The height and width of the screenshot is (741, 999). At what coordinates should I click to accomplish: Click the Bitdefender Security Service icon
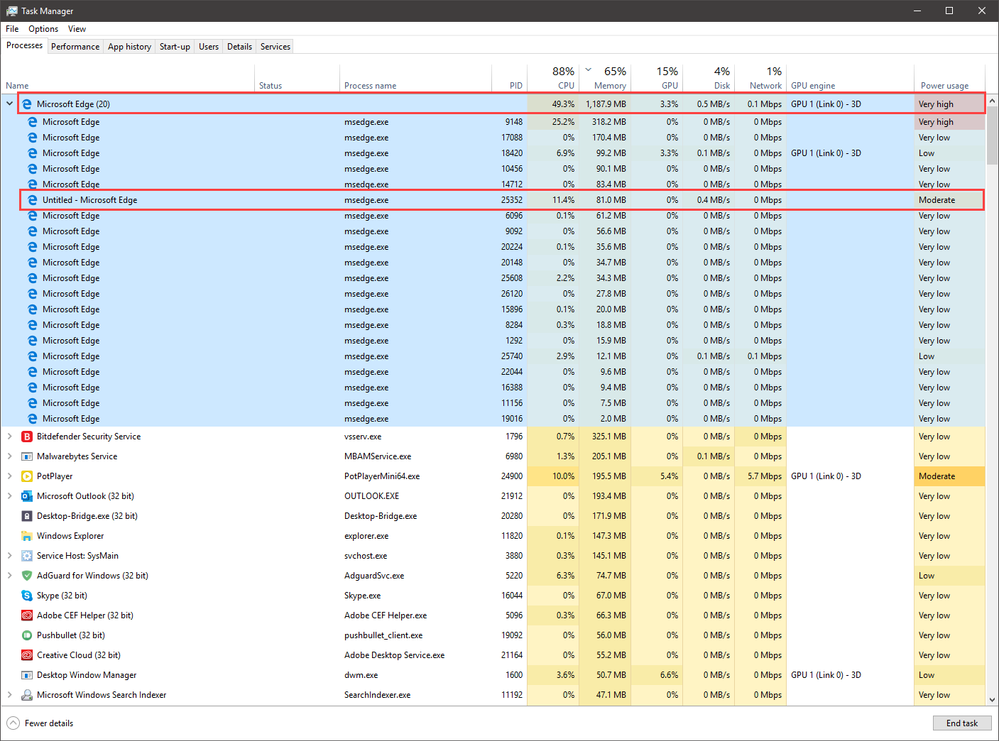(27, 436)
